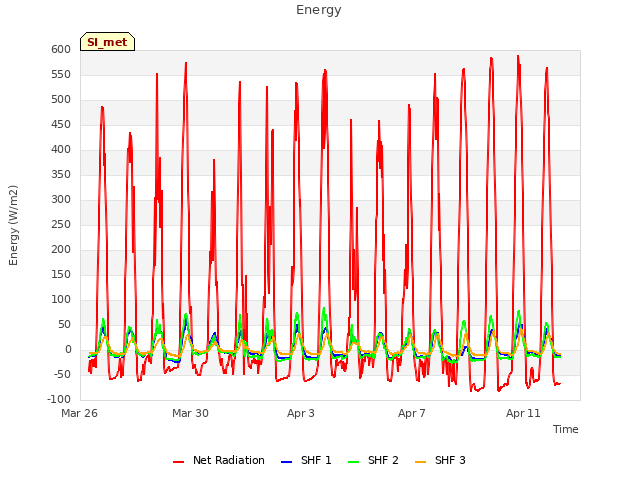The height and width of the screenshot is (480, 640).
Task: Click the 200 y-axis tick label
Action: point(61,249)
